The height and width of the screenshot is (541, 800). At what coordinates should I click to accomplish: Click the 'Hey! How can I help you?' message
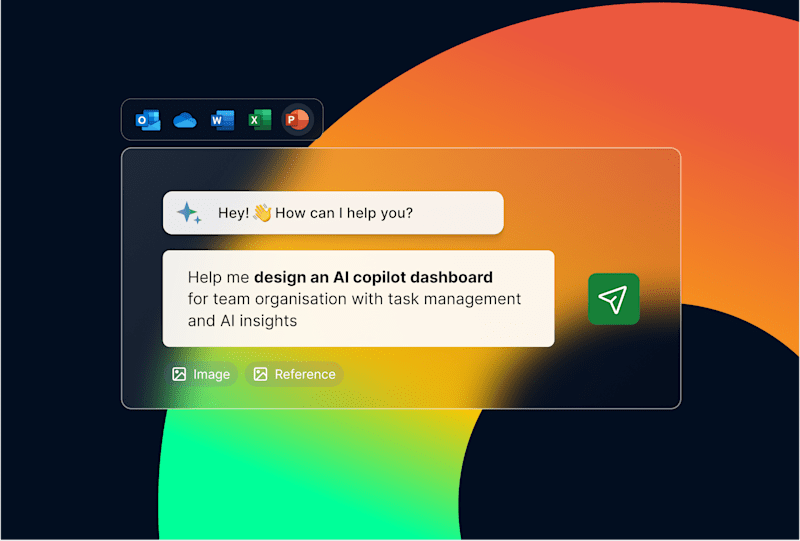click(333, 213)
